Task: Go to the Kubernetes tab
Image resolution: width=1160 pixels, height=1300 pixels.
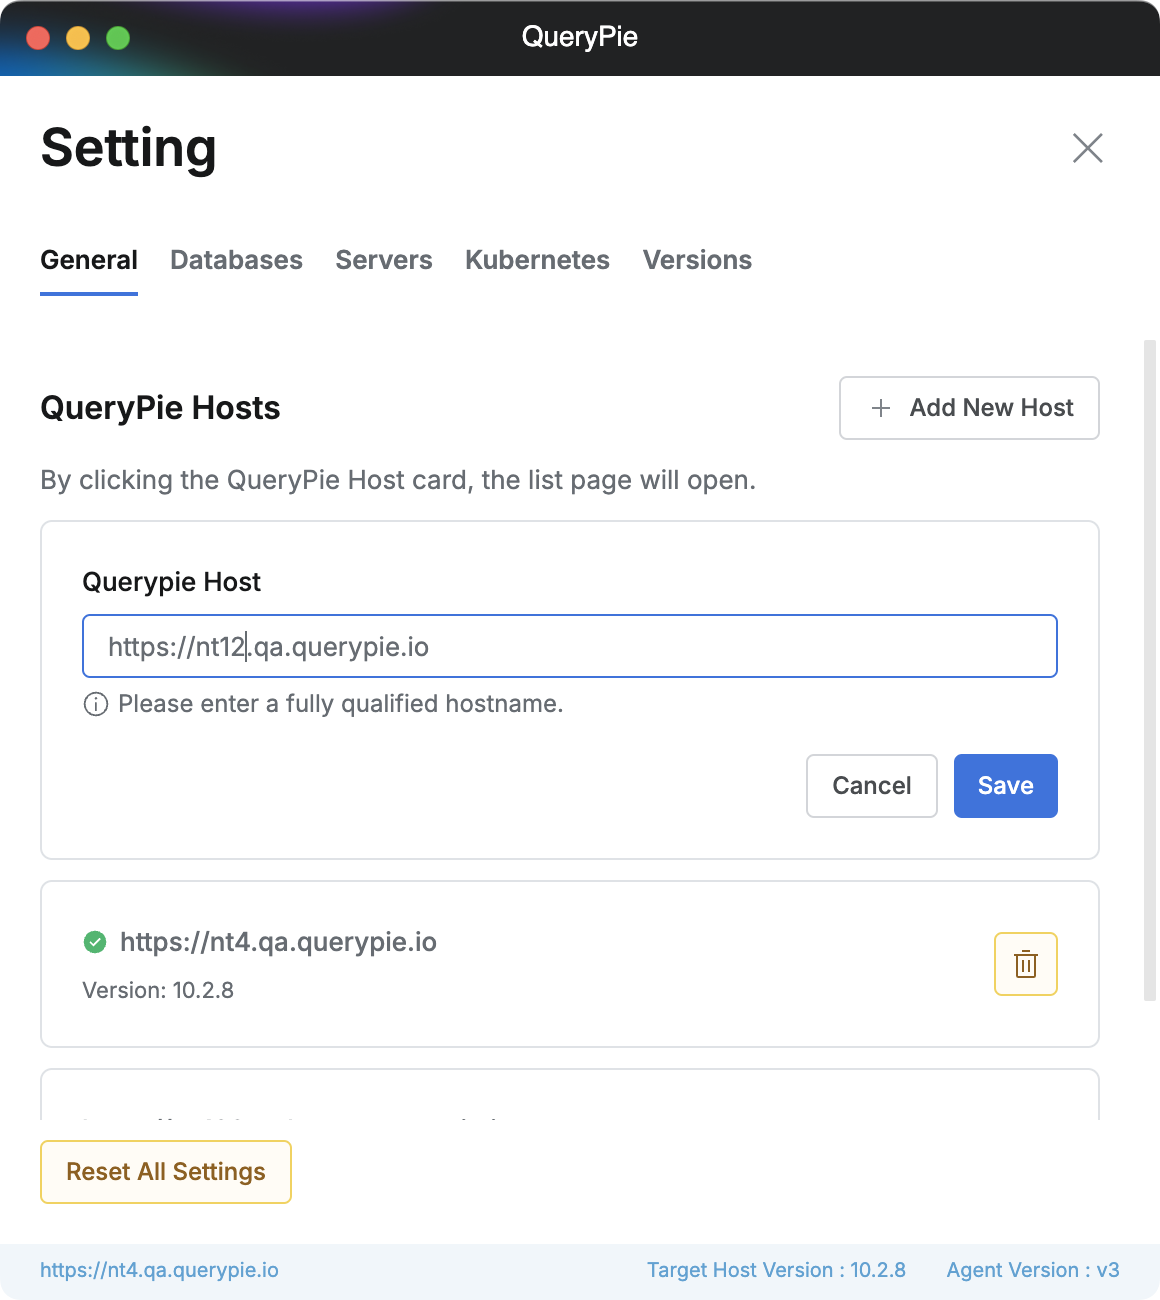Action: 537,260
